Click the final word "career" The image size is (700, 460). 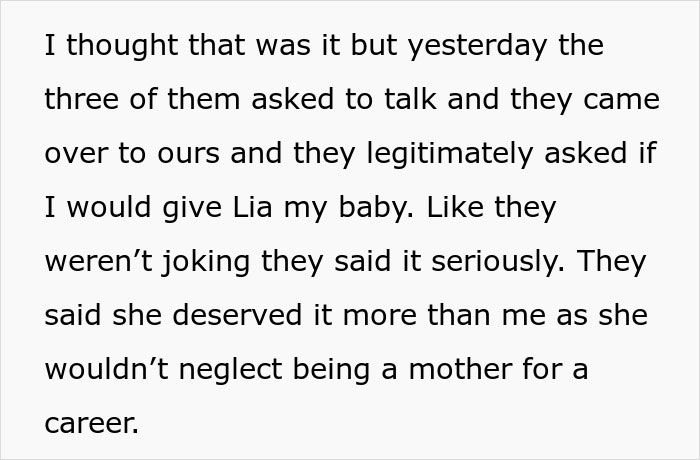click(89, 423)
